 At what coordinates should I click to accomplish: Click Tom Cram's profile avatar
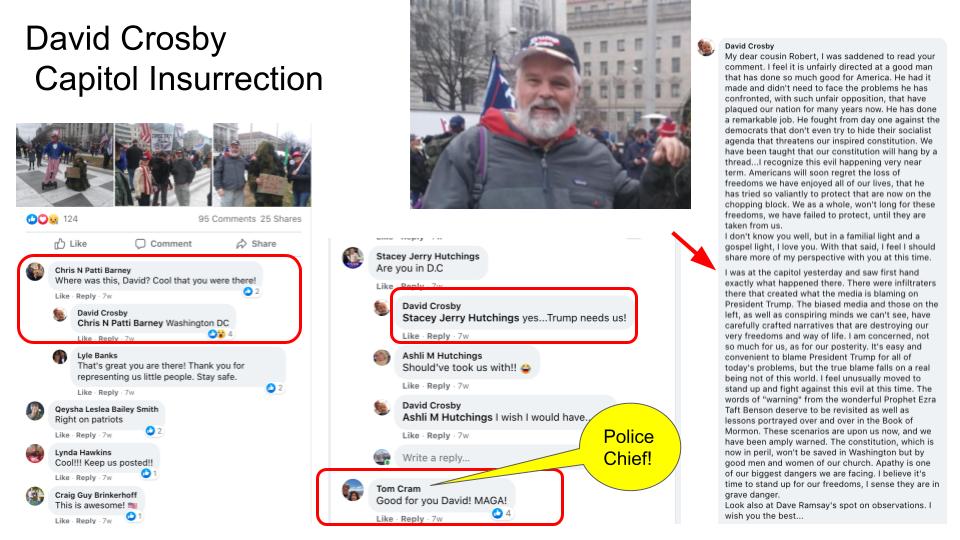[353, 490]
